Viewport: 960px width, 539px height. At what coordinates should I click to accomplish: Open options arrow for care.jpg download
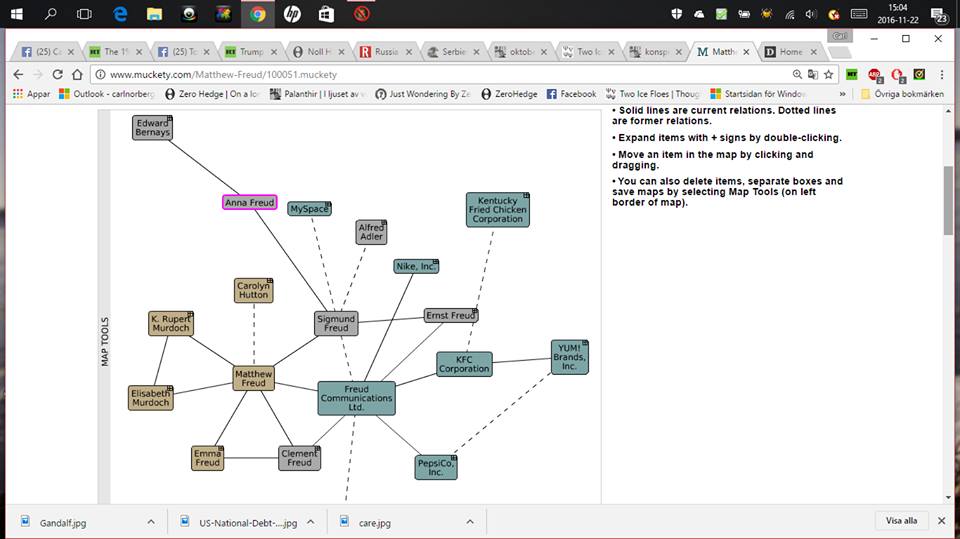pos(470,521)
